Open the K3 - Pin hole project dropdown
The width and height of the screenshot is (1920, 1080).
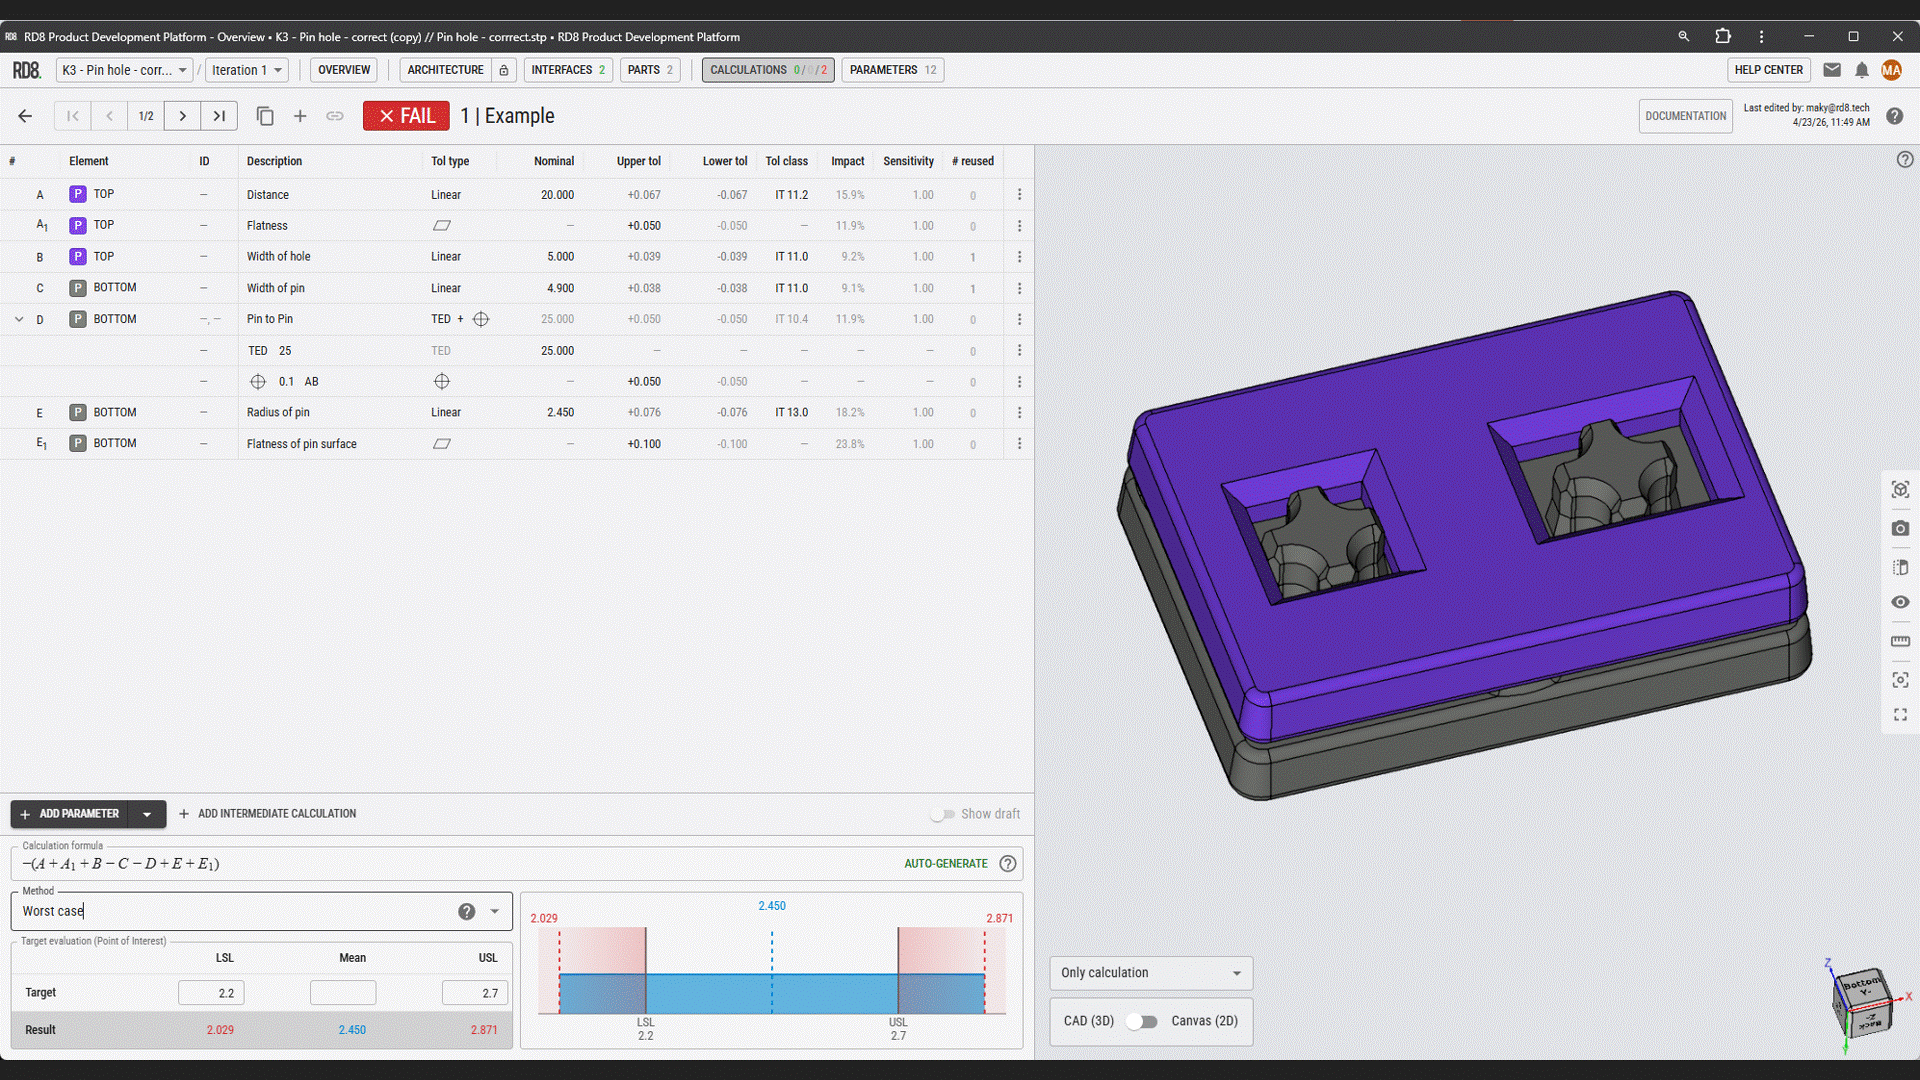(125, 70)
